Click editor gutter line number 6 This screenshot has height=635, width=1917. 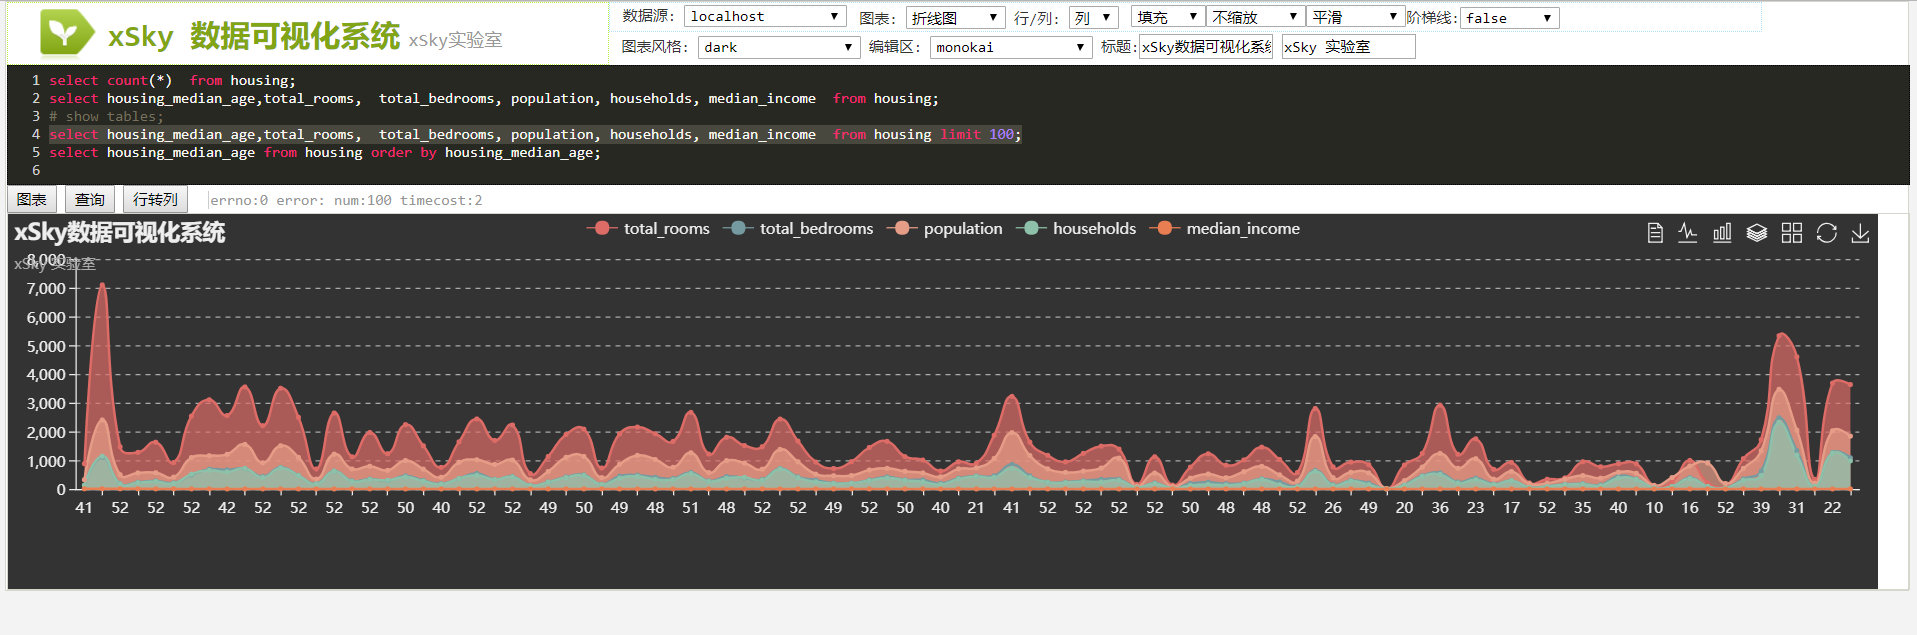pyautogui.click(x=36, y=171)
